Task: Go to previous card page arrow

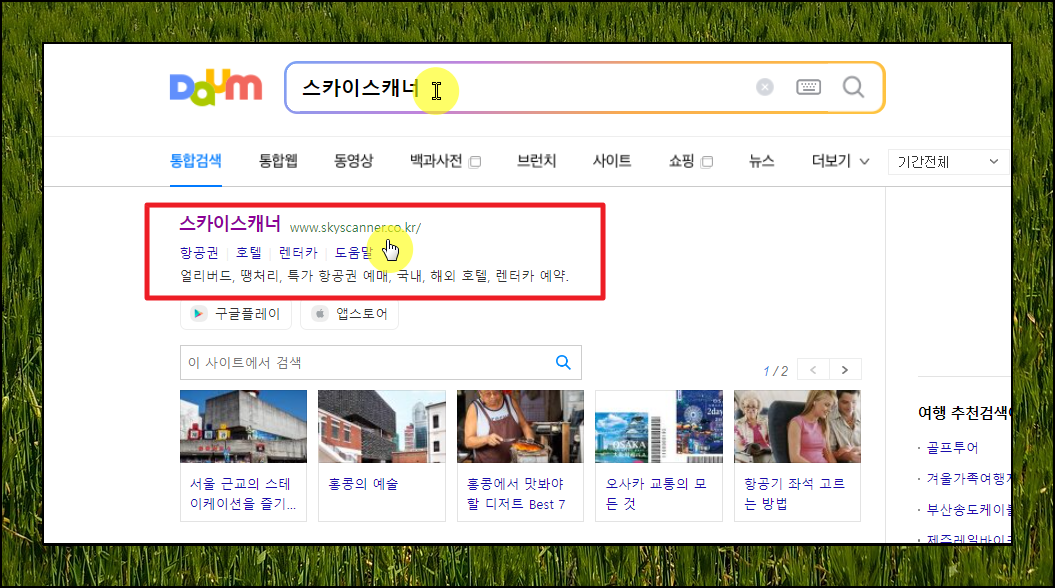Action: (x=813, y=370)
